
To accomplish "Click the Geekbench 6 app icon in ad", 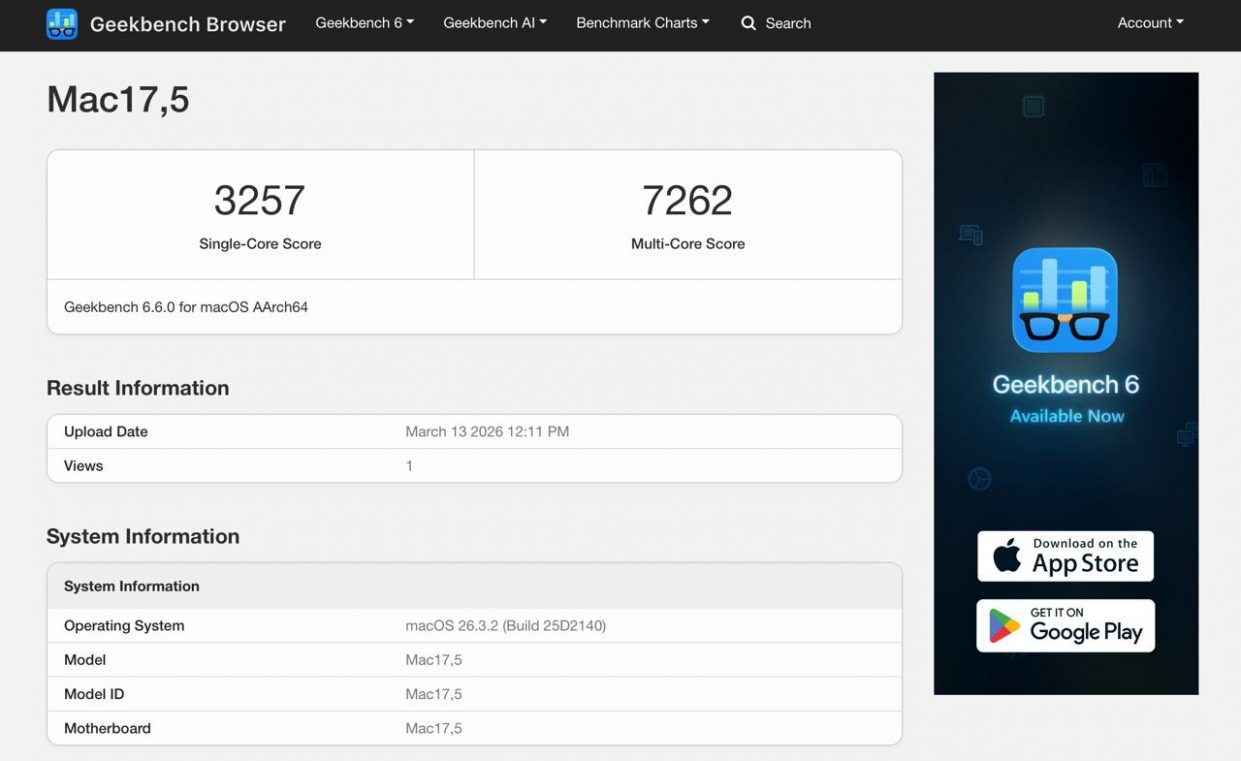I will tap(1065, 300).
